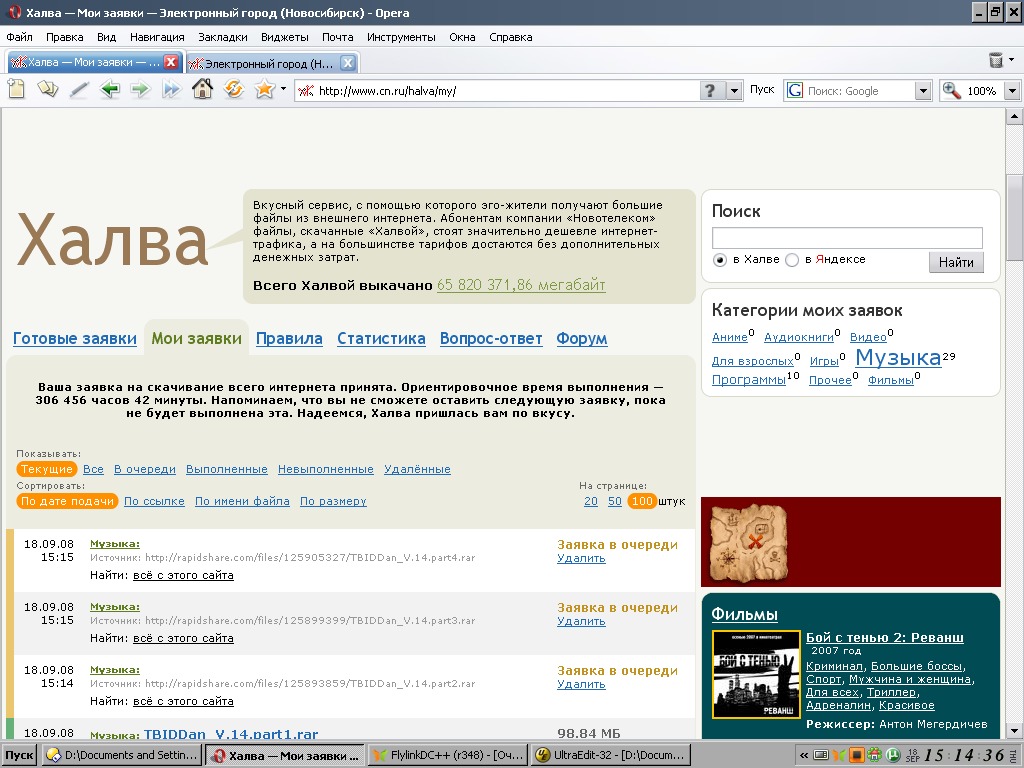This screenshot has width=1024, height=768.
Task: Switch to FlylinkDC++ taskbar window
Action: tap(449, 756)
